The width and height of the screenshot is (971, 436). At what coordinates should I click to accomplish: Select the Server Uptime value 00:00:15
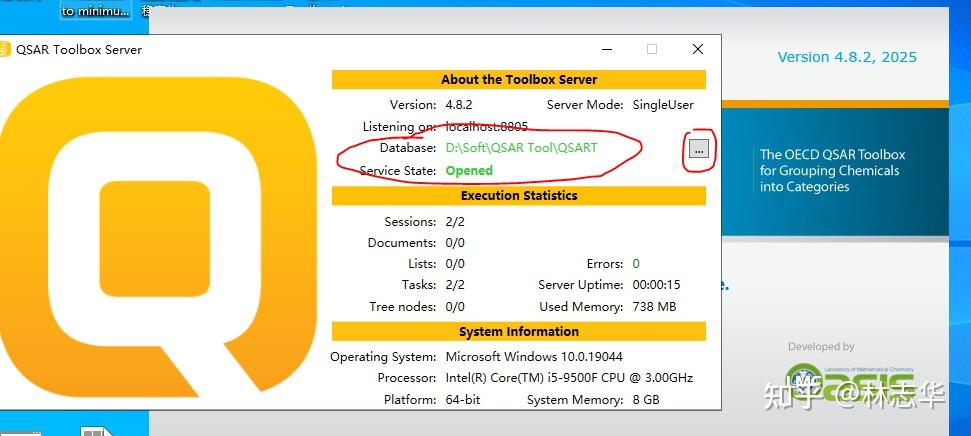[656, 285]
